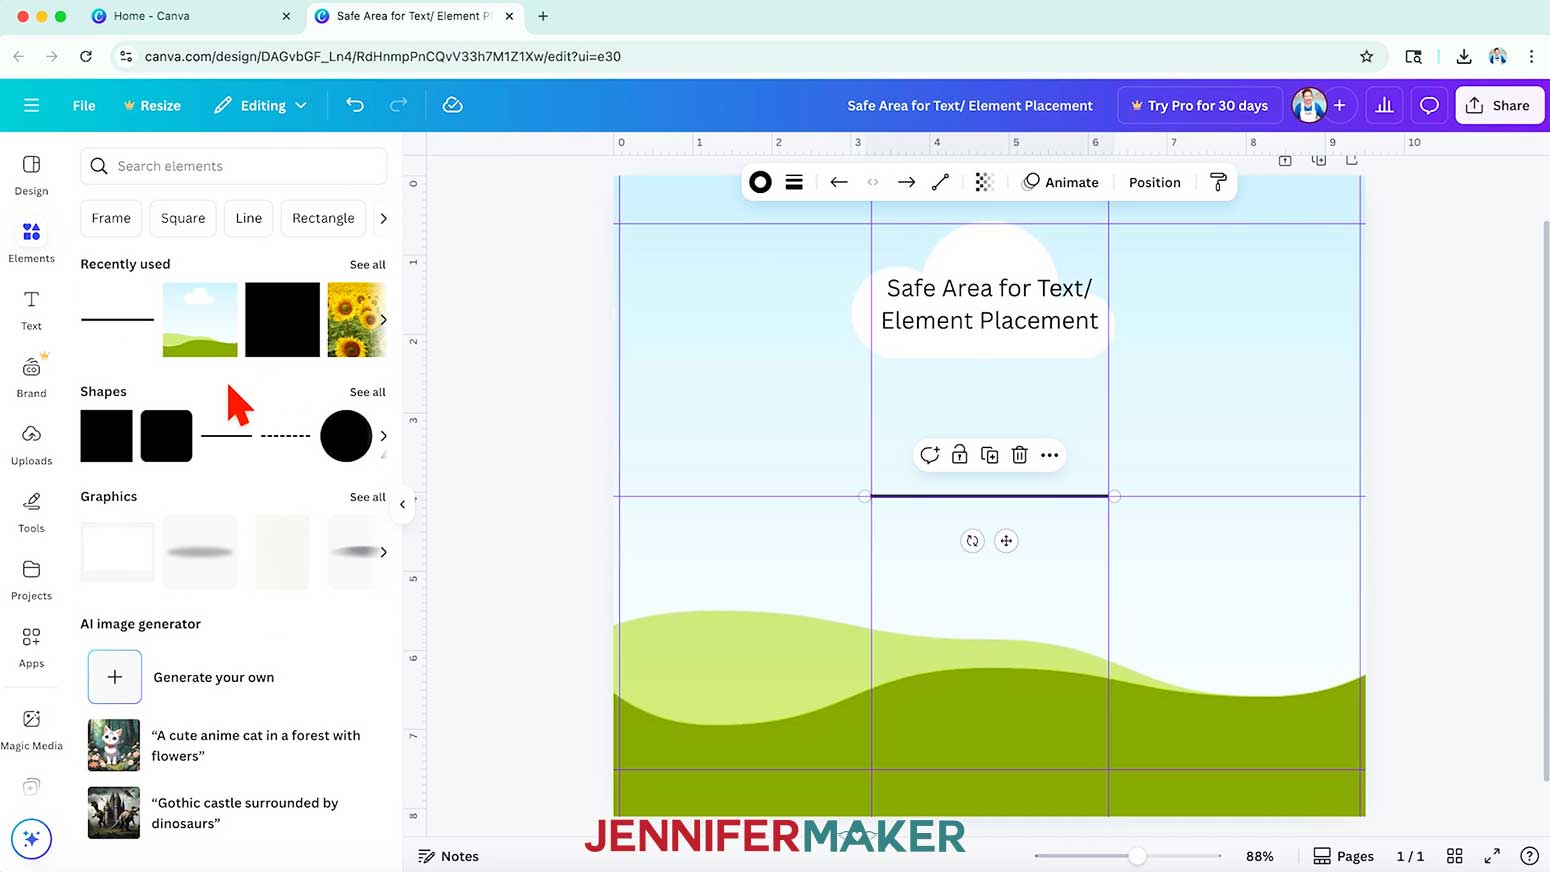
Task: Click Generate your own AI image
Action: (x=181, y=677)
